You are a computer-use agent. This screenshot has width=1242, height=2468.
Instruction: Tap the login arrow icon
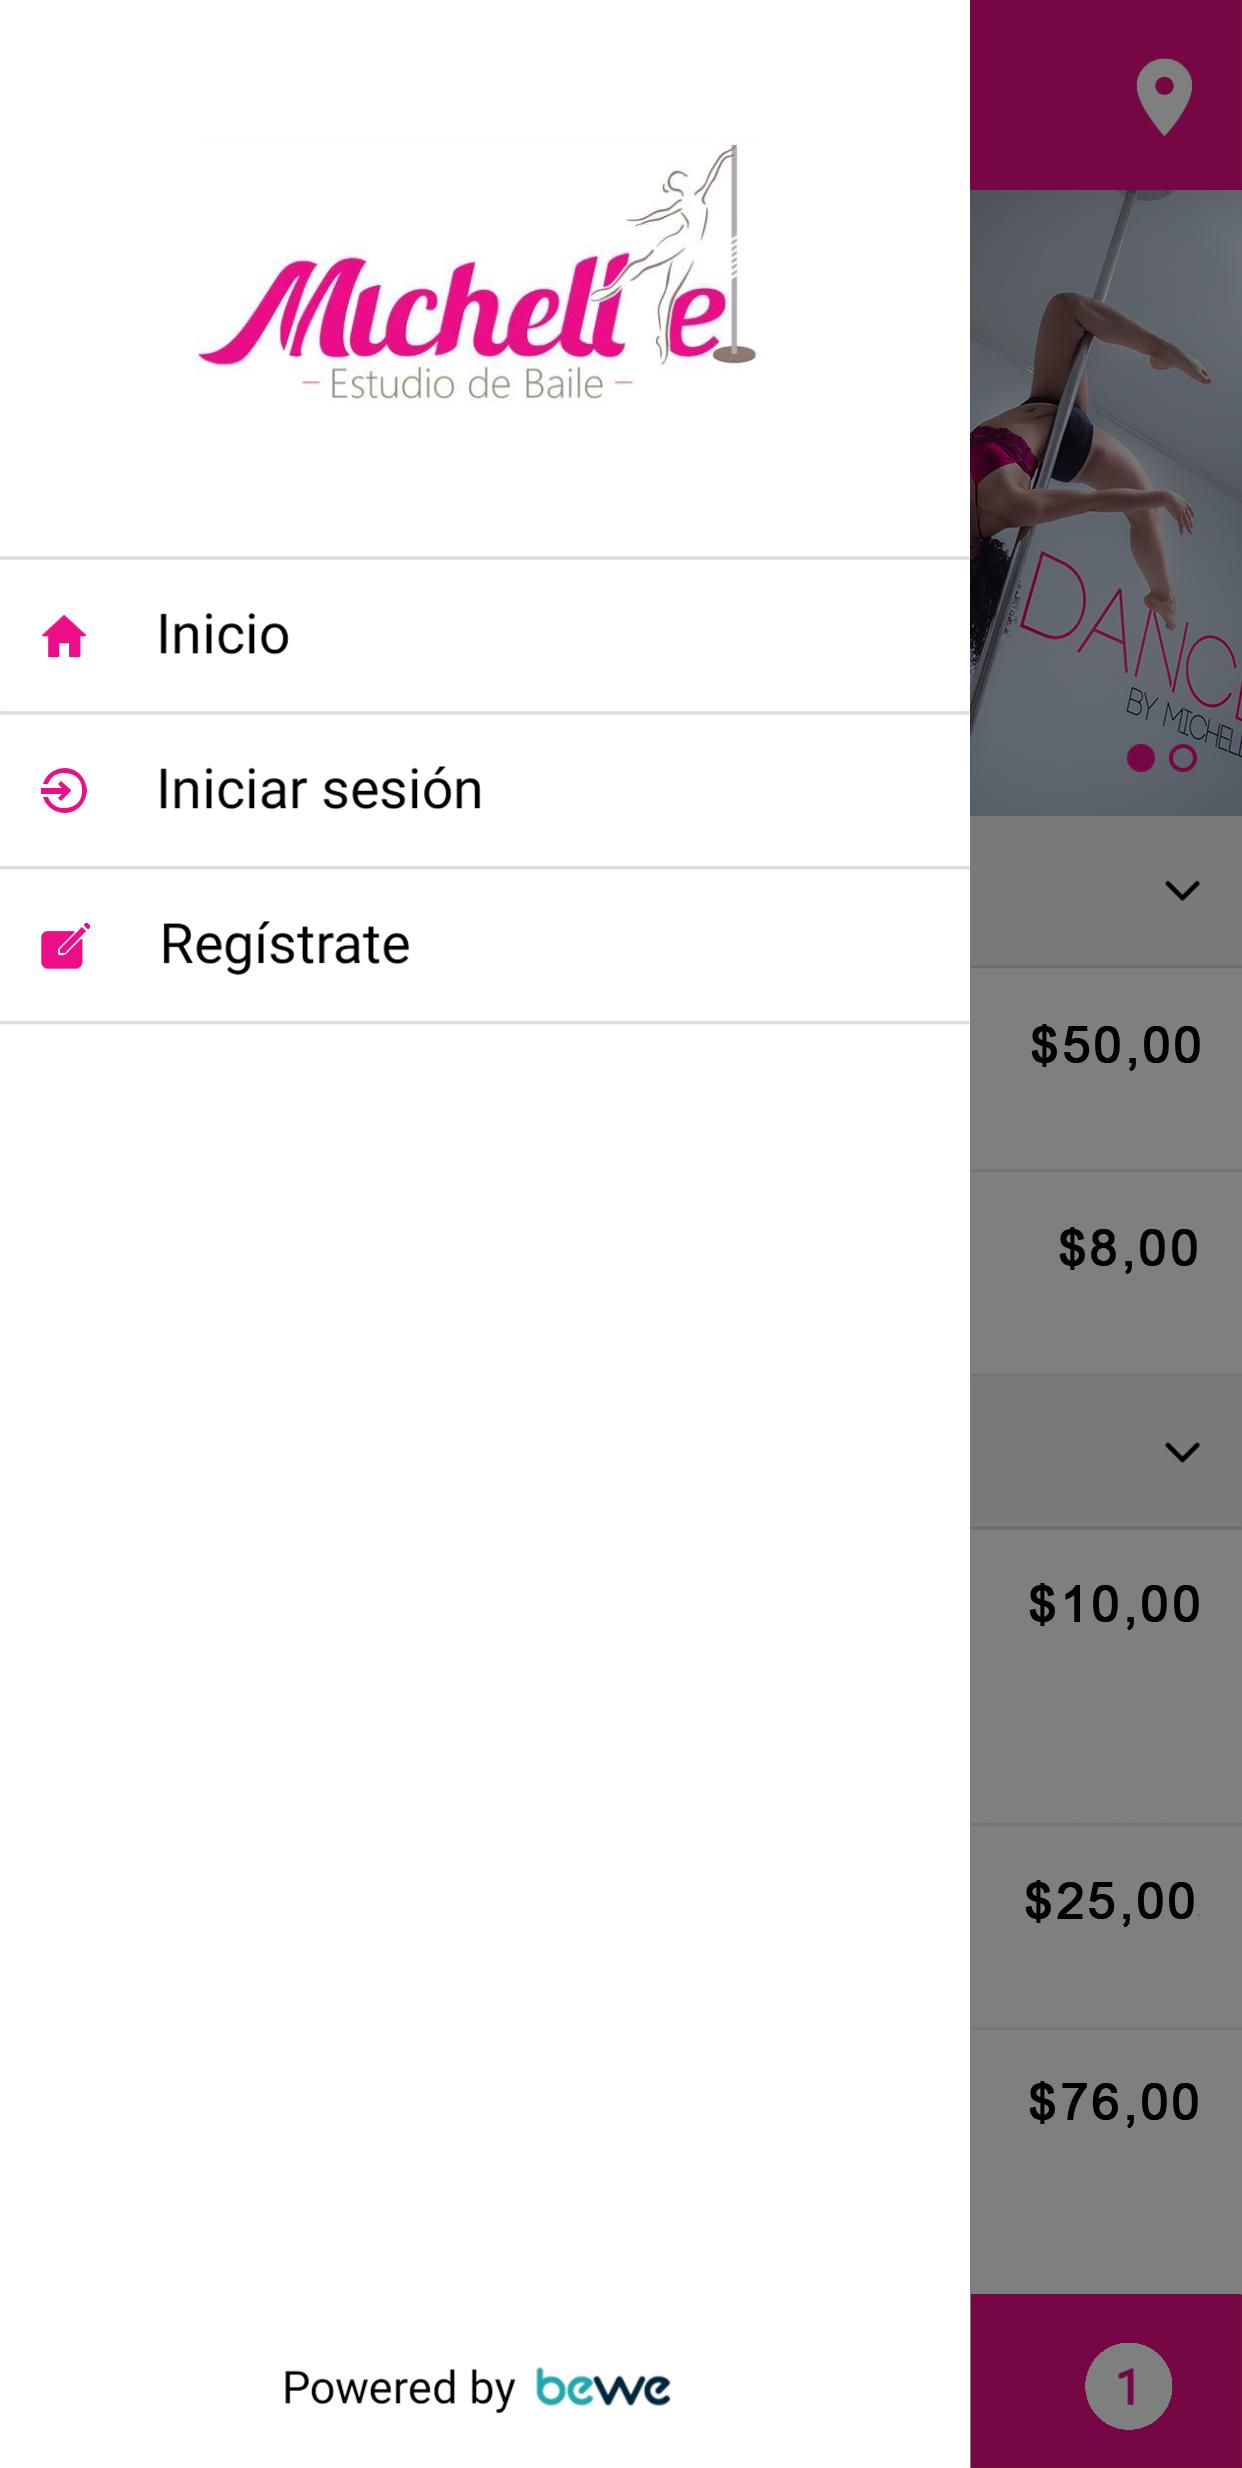(64, 791)
